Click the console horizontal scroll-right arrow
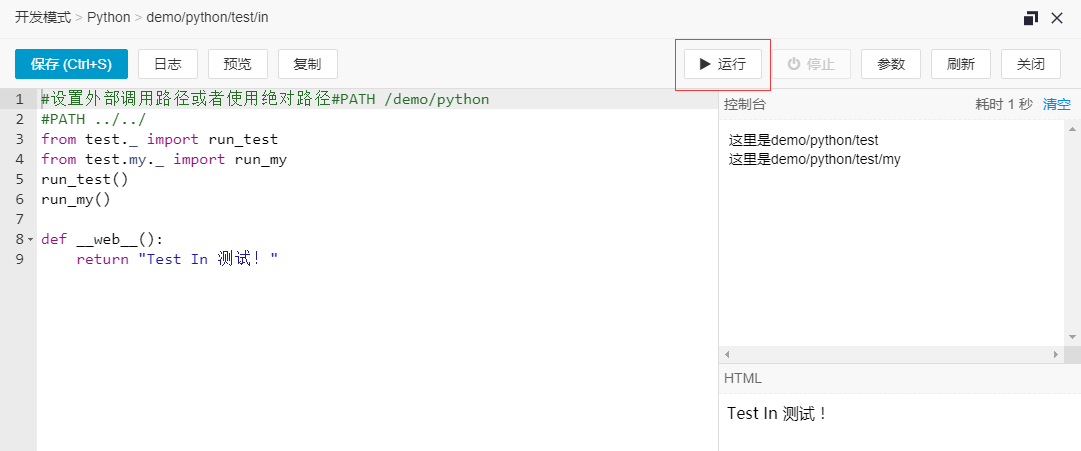 tap(1055, 354)
